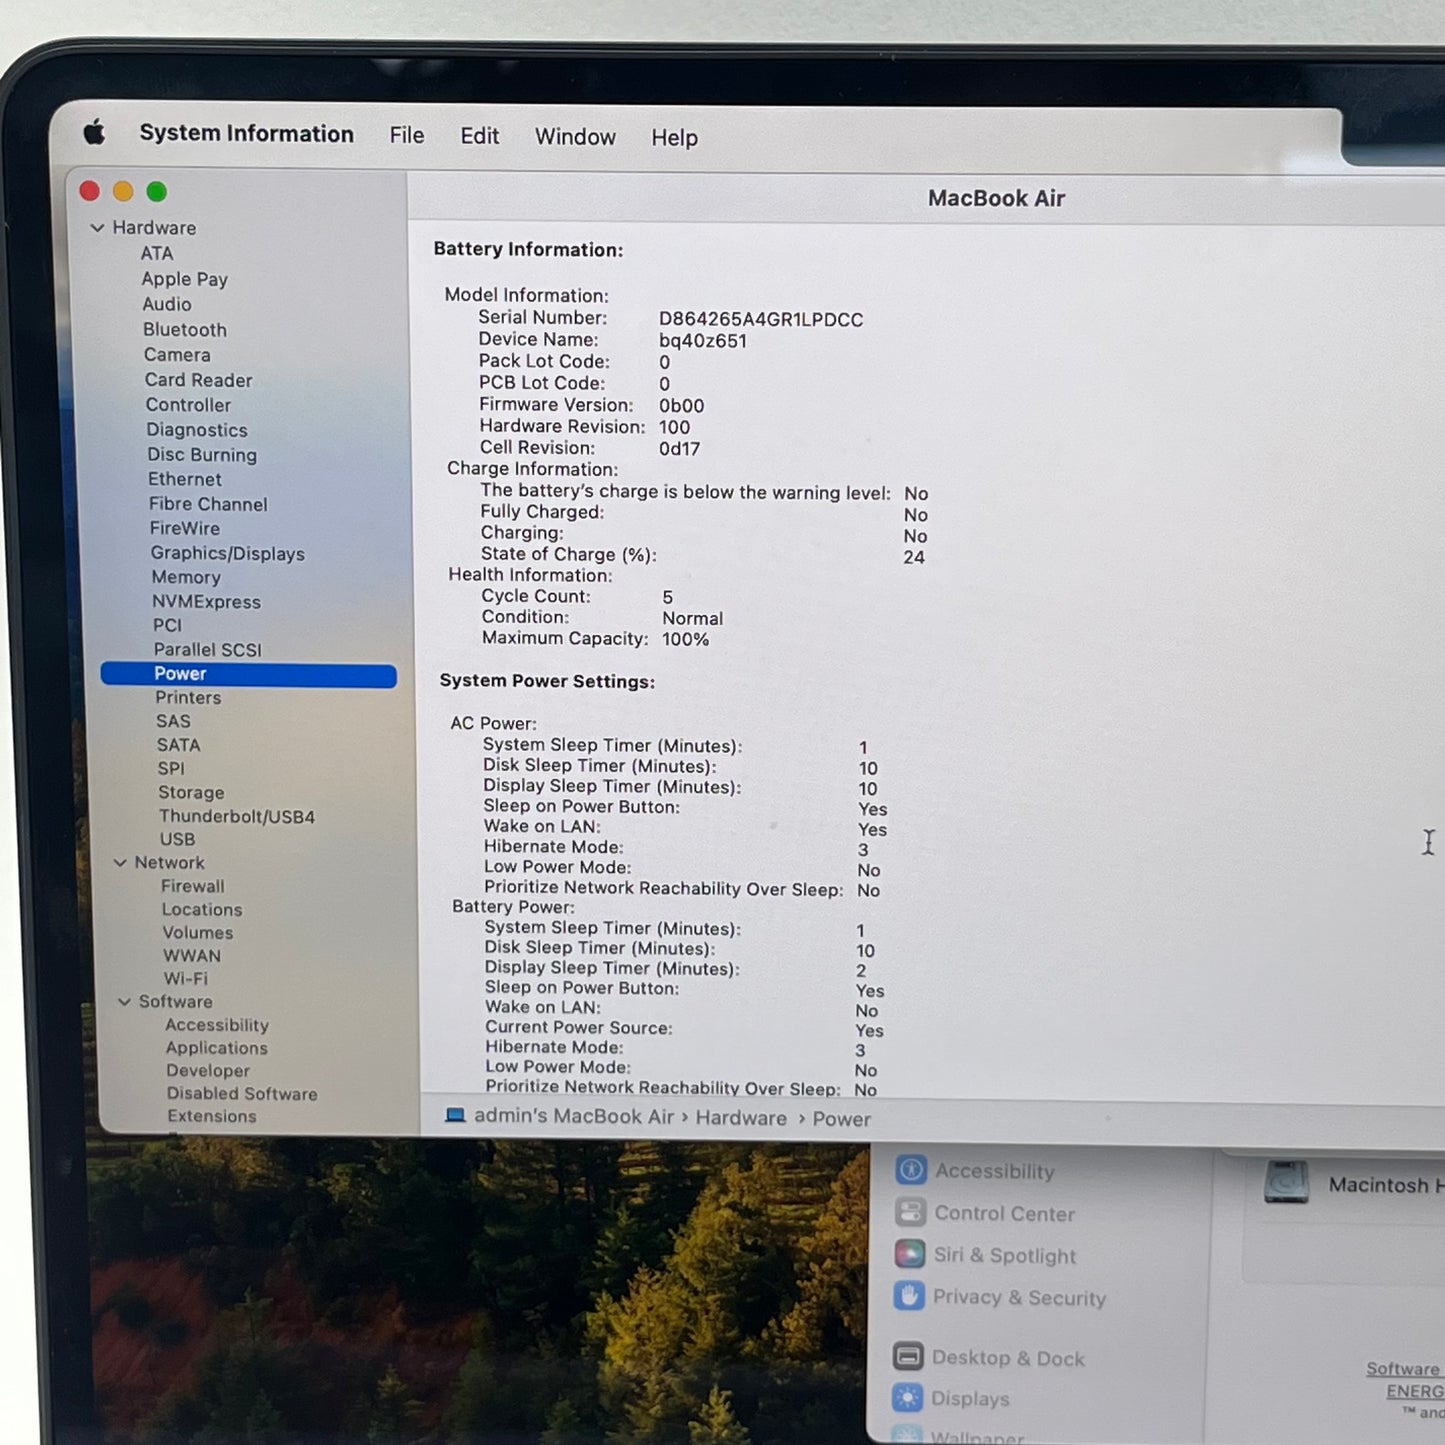Screen dimensions: 1445x1445
Task: Select Developer under Software
Action: click(x=208, y=1071)
